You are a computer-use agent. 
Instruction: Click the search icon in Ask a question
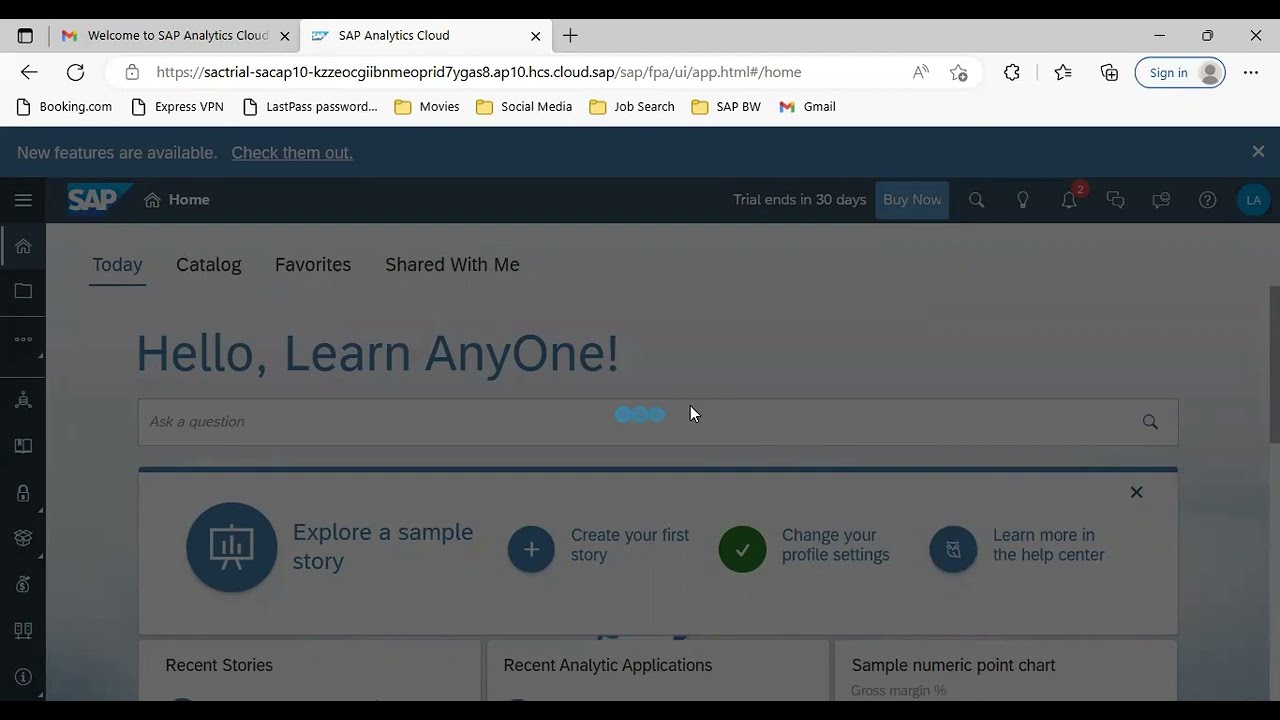click(x=1150, y=422)
